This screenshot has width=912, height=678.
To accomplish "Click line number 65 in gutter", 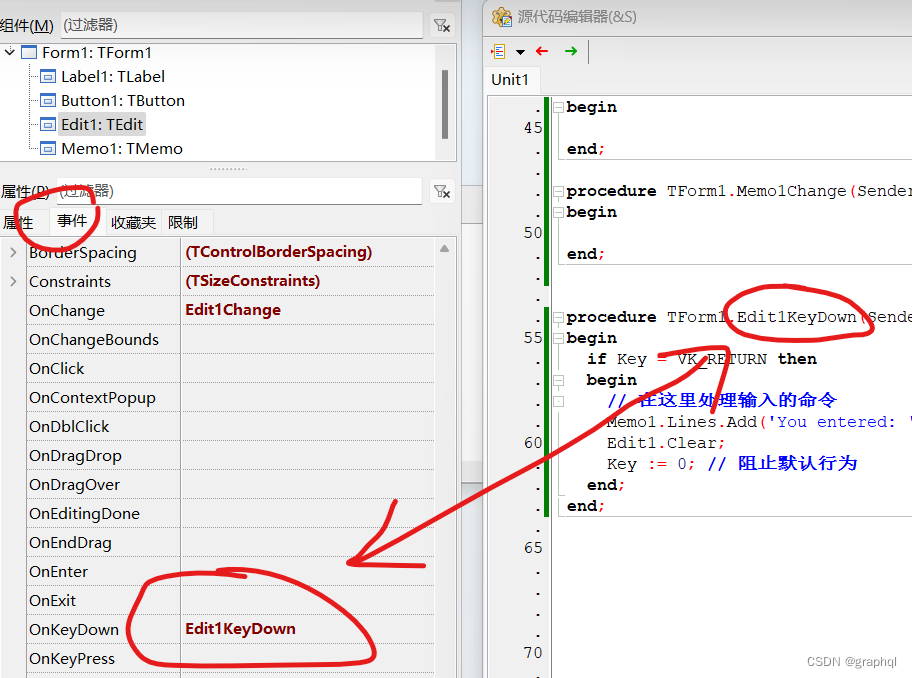I will click(x=533, y=548).
